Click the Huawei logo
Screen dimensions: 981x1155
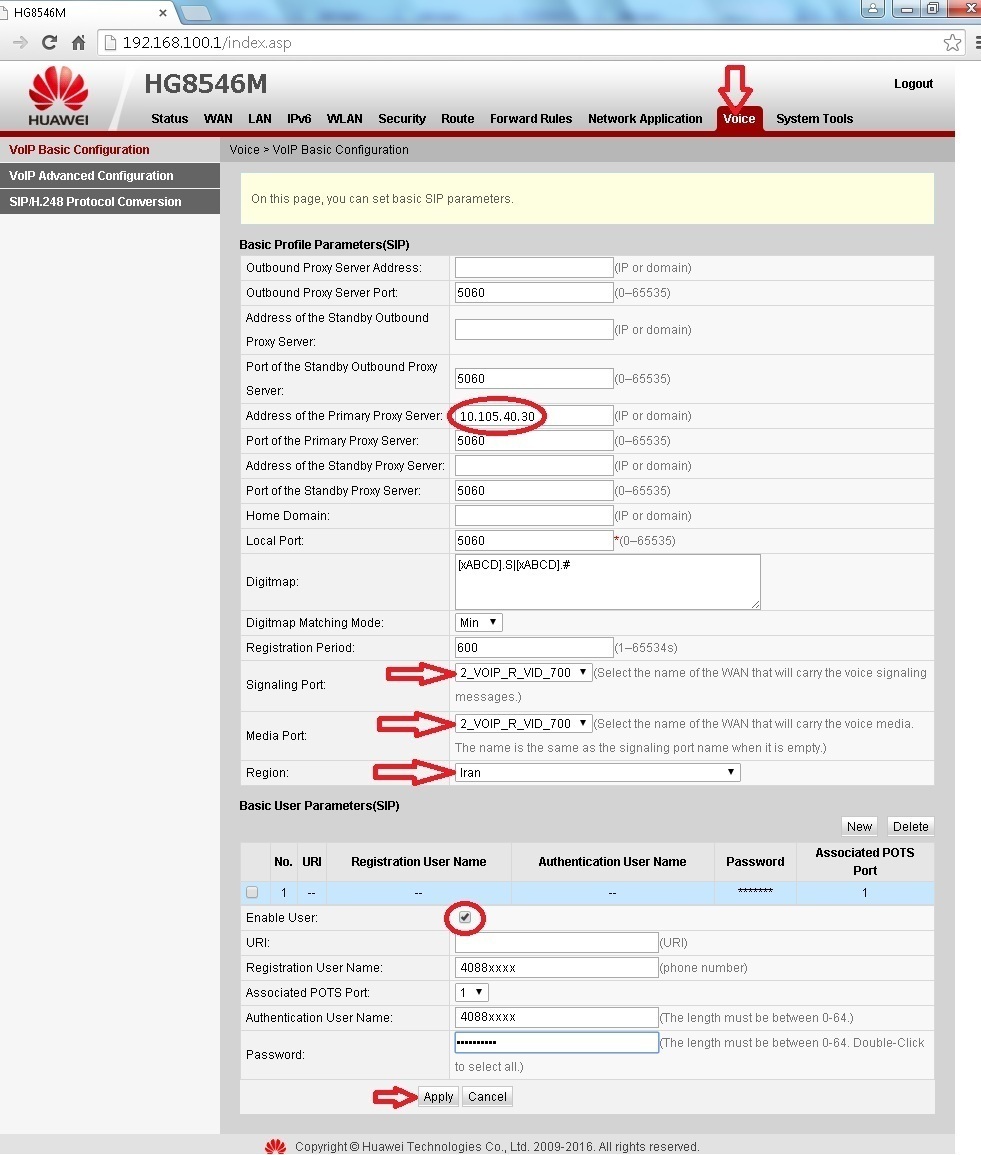coord(58,98)
